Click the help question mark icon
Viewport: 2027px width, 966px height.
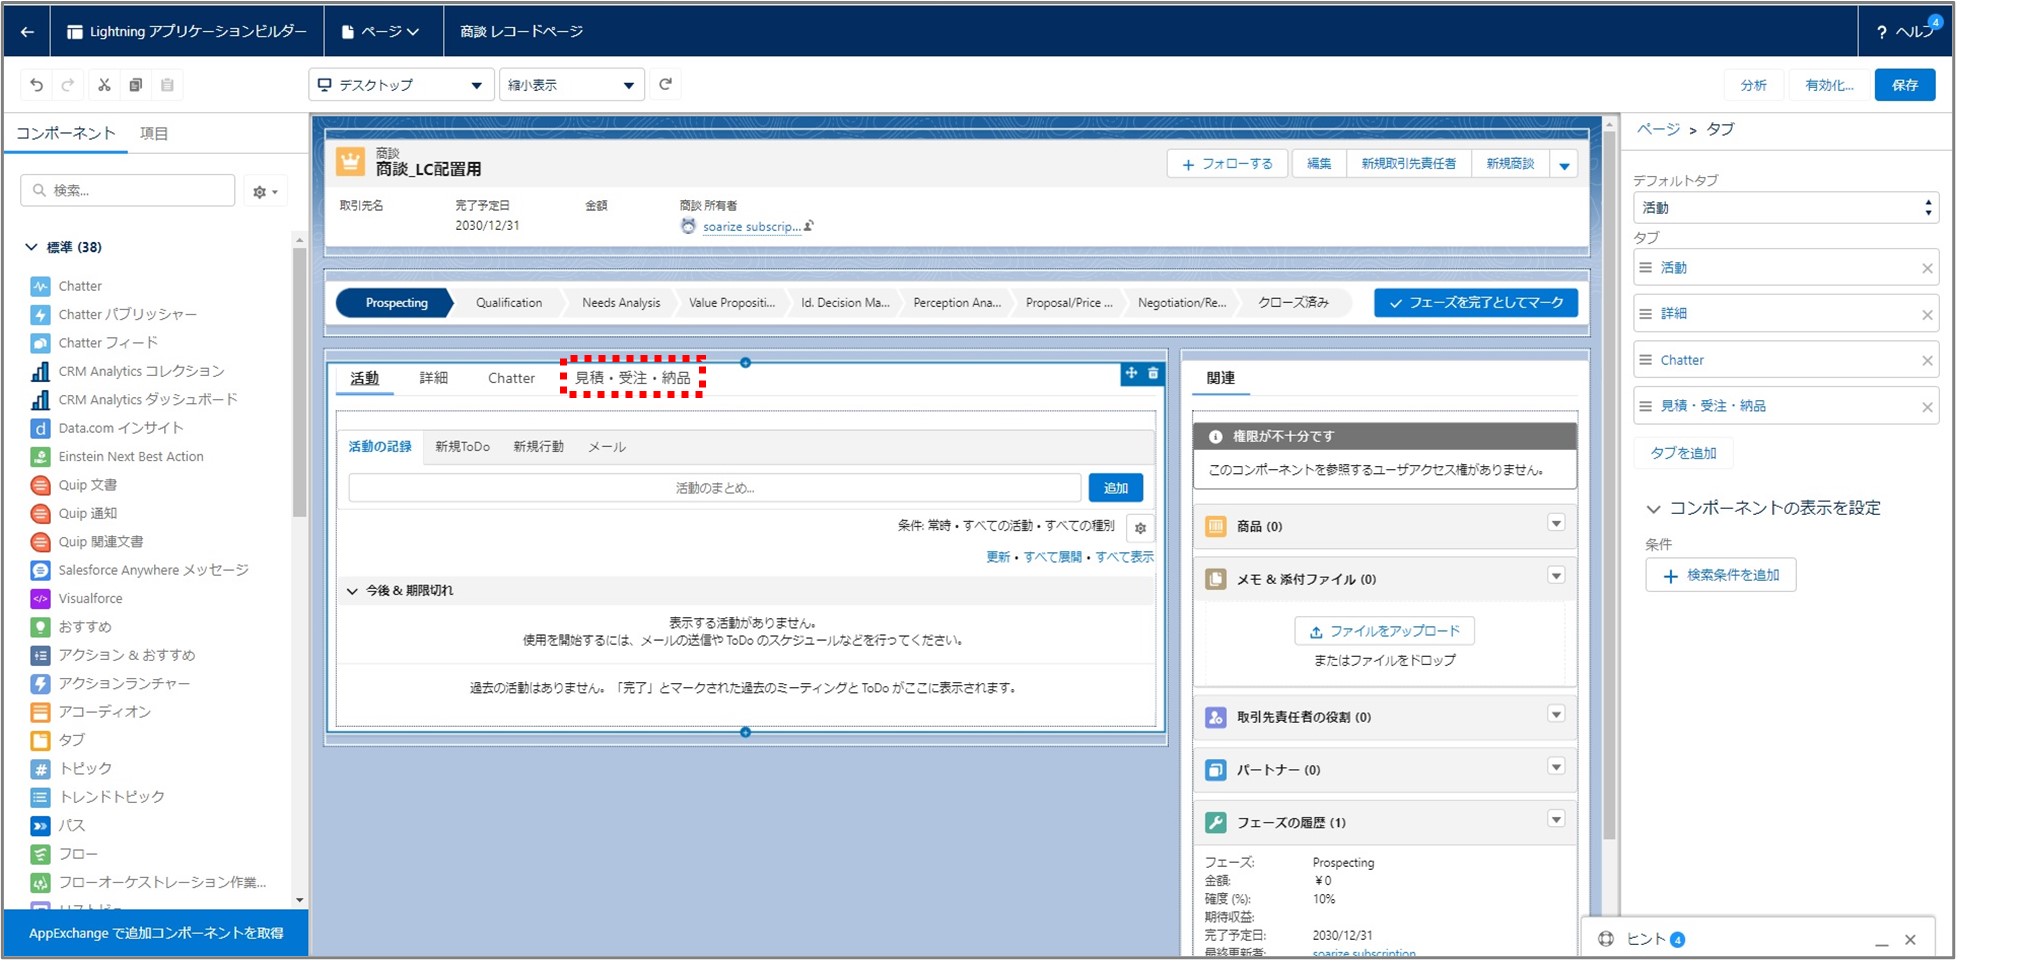pos(1881,32)
